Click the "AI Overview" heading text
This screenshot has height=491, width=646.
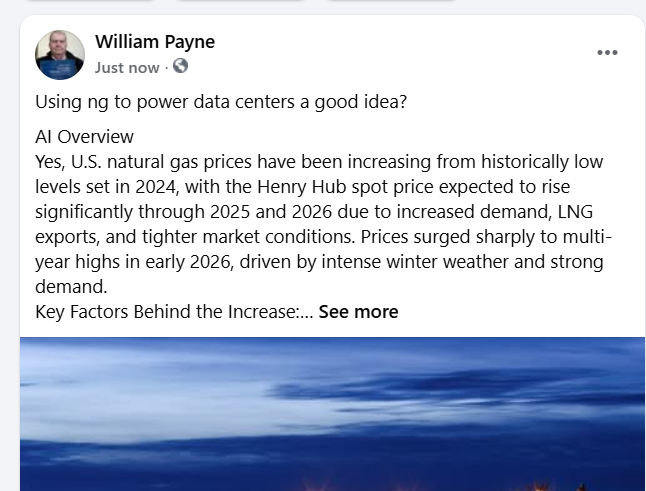click(x=84, y=137)
